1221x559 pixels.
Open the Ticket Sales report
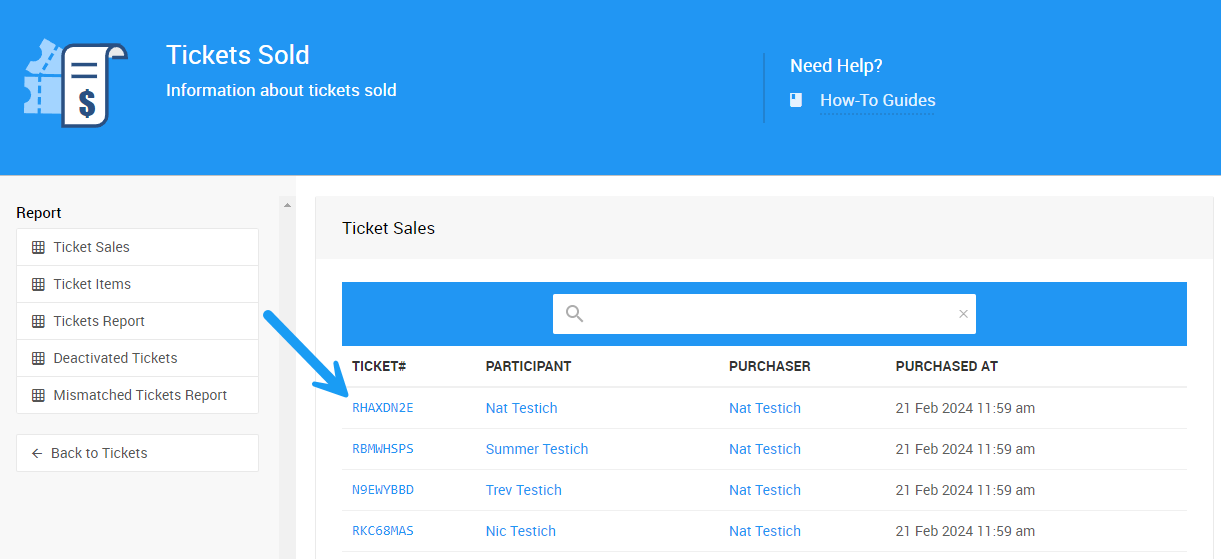[92, 247]
